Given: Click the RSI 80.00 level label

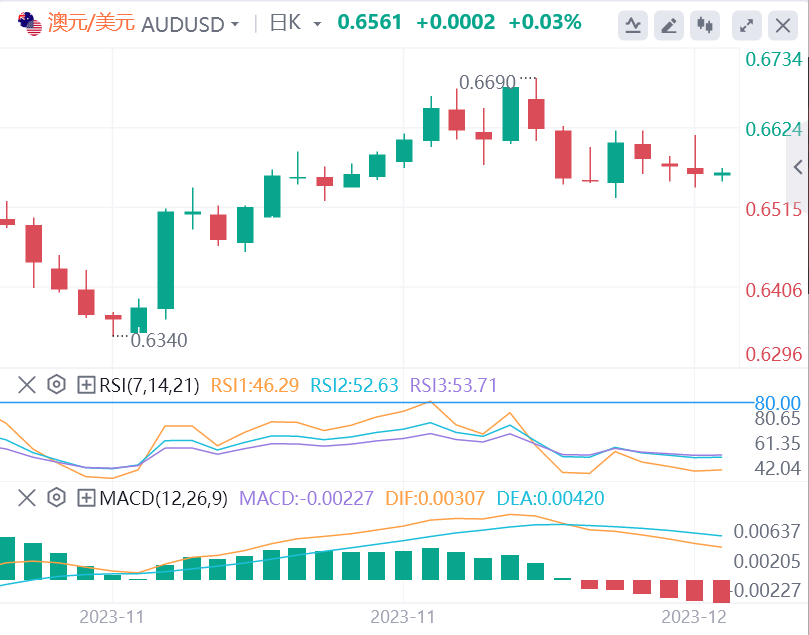Looking at the screenshot, I should tap(778, 403).
